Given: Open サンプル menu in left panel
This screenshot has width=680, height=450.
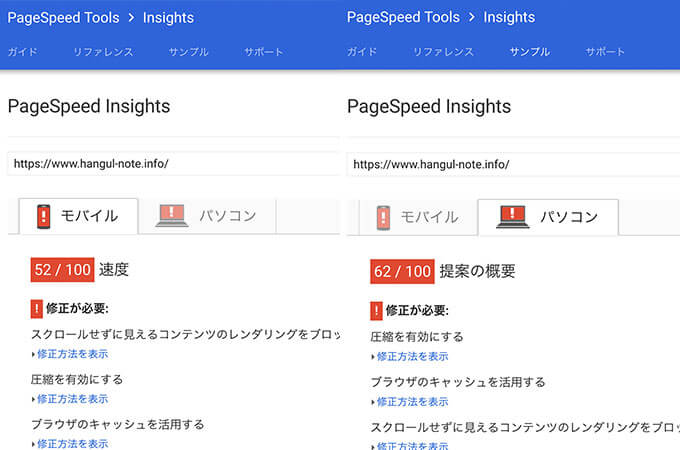Looking at the screenshot, I should click(x=189, y=52).
